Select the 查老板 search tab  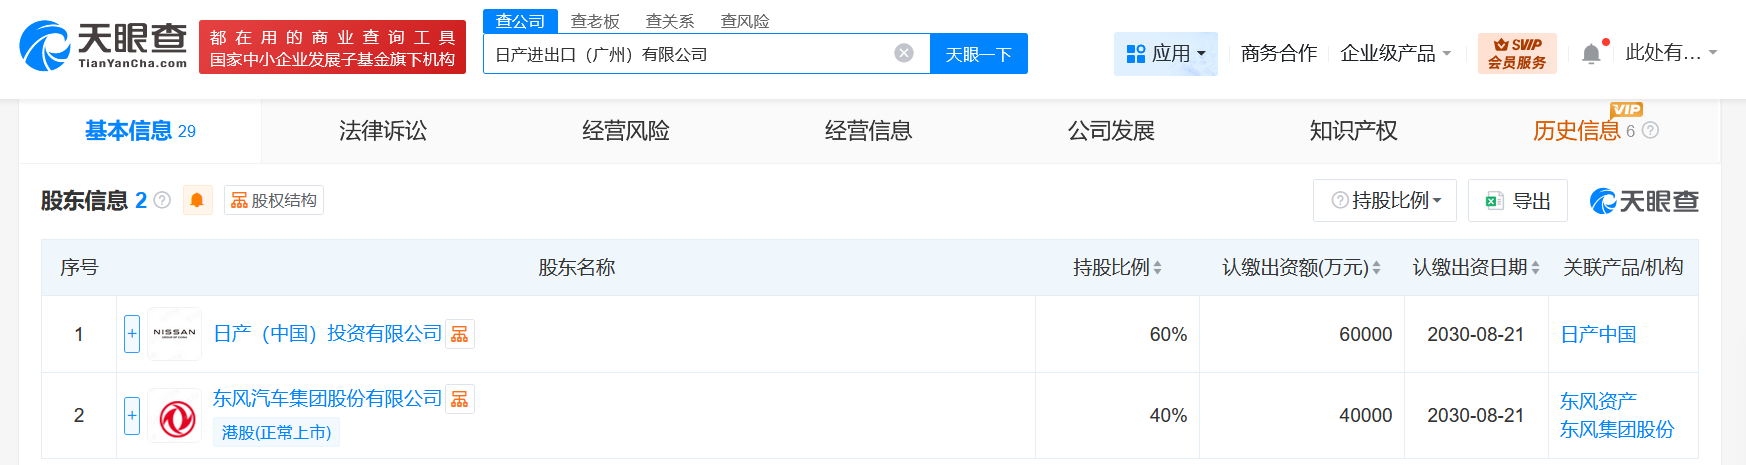pyautogui.click(x=595, y=21)
